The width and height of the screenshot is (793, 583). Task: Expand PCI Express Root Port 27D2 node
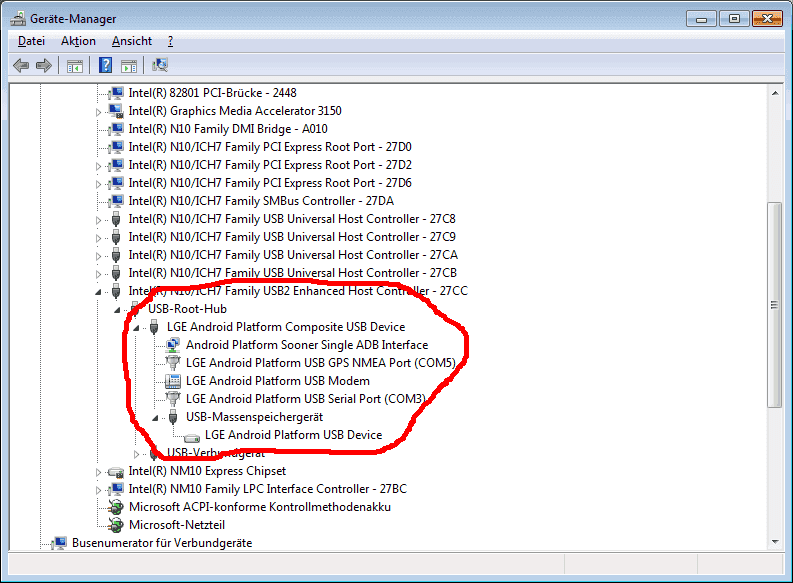[99, 166]
